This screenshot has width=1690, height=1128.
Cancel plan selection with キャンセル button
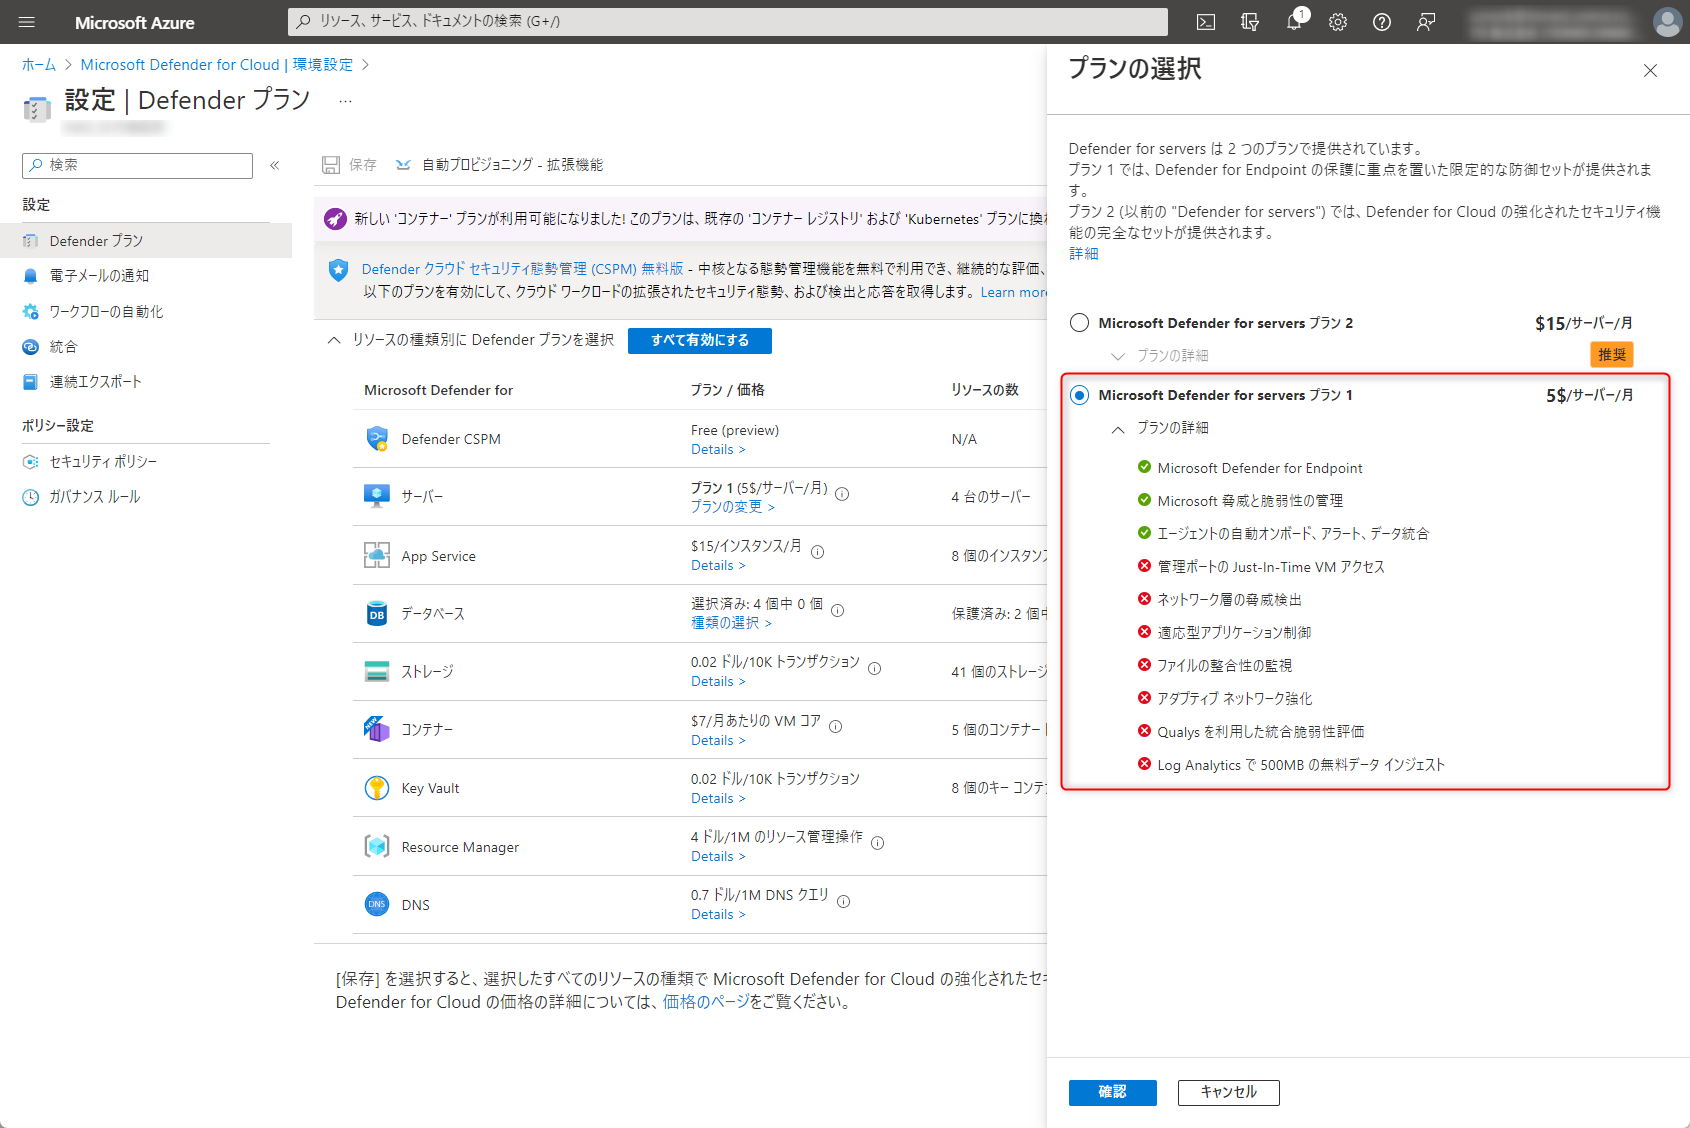(1229, 1093)
